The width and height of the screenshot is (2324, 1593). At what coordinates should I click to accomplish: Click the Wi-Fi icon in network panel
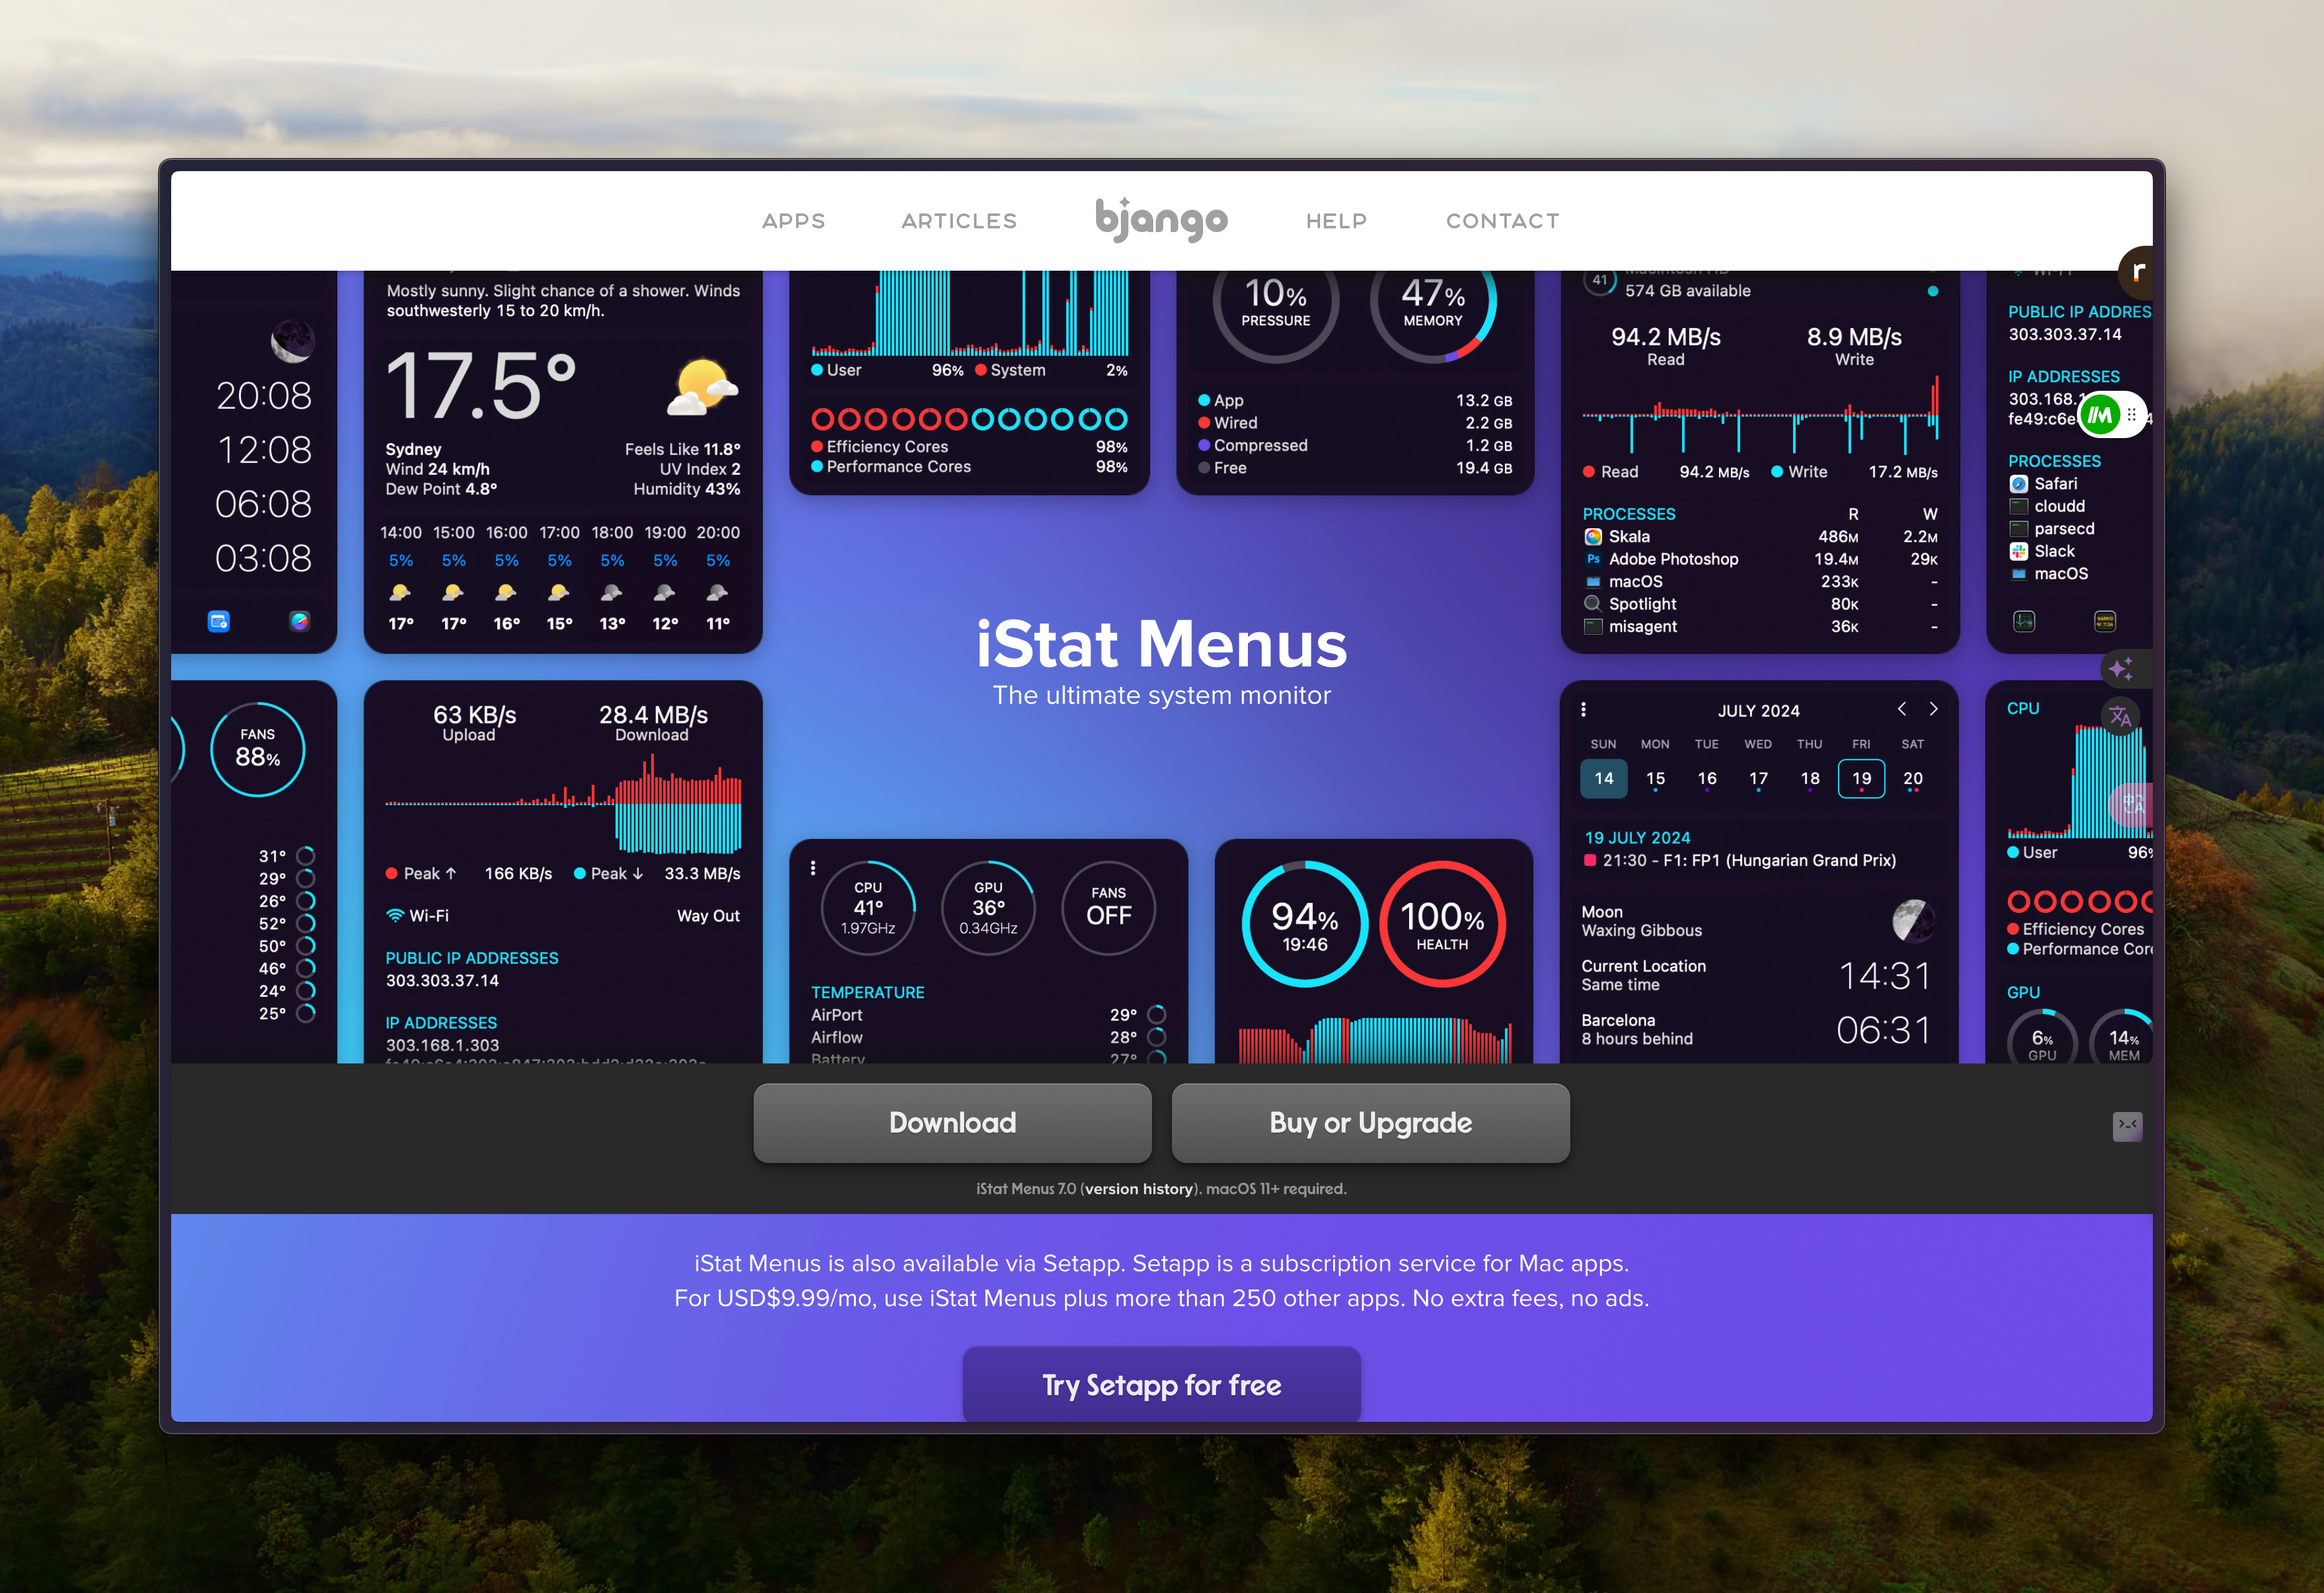[x=395, y=915]
